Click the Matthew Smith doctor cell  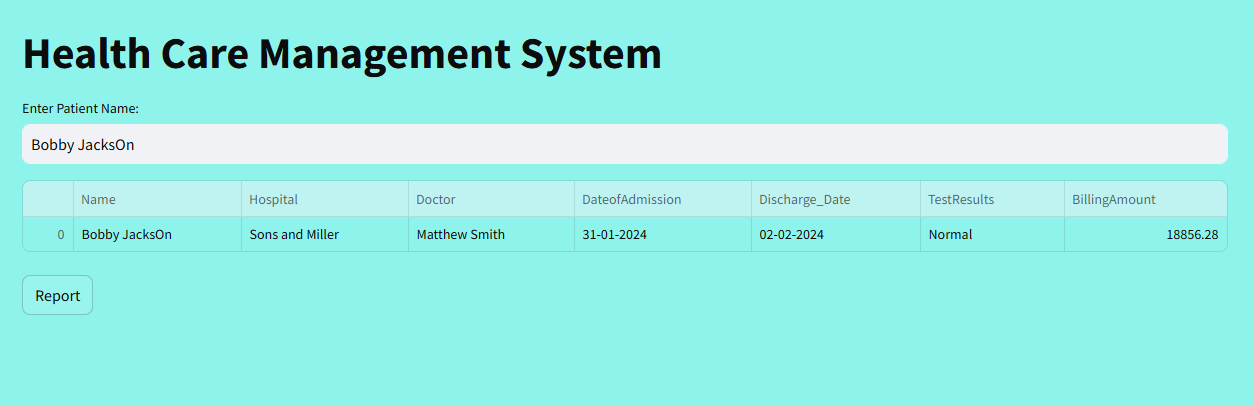(x=491, y=235)
